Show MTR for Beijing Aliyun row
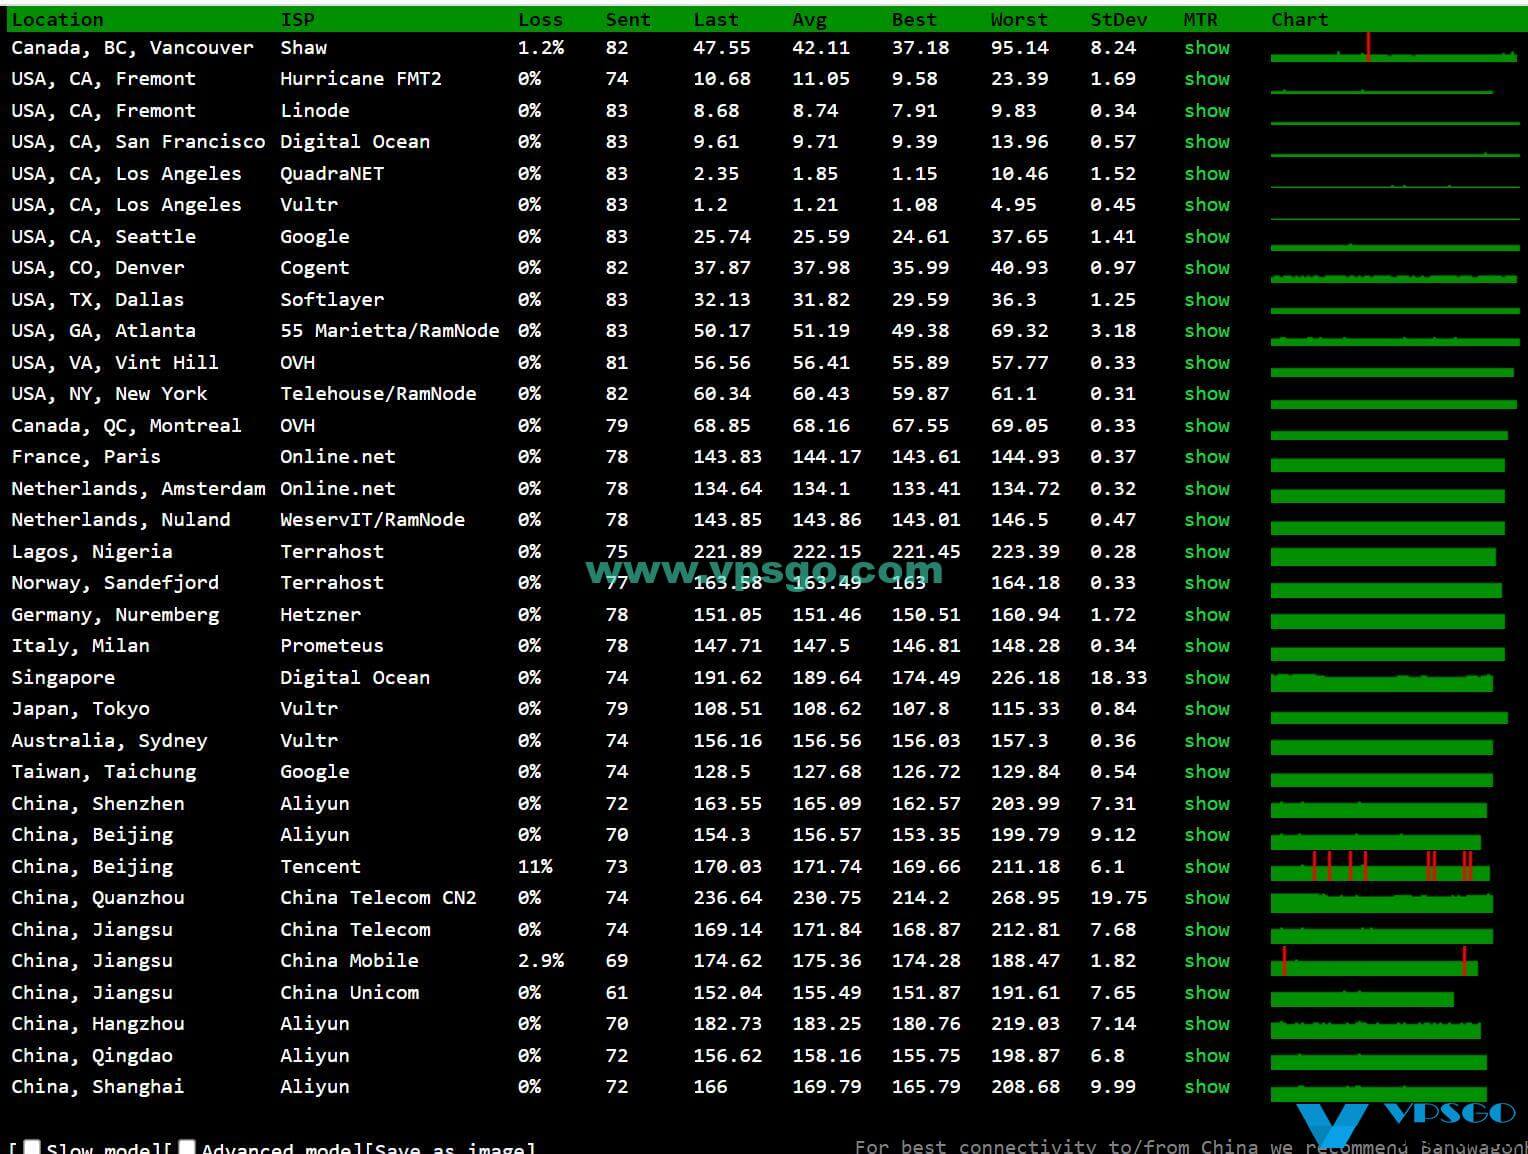This screenshot has width=1528, height=1154. (x=1207, y=835)
